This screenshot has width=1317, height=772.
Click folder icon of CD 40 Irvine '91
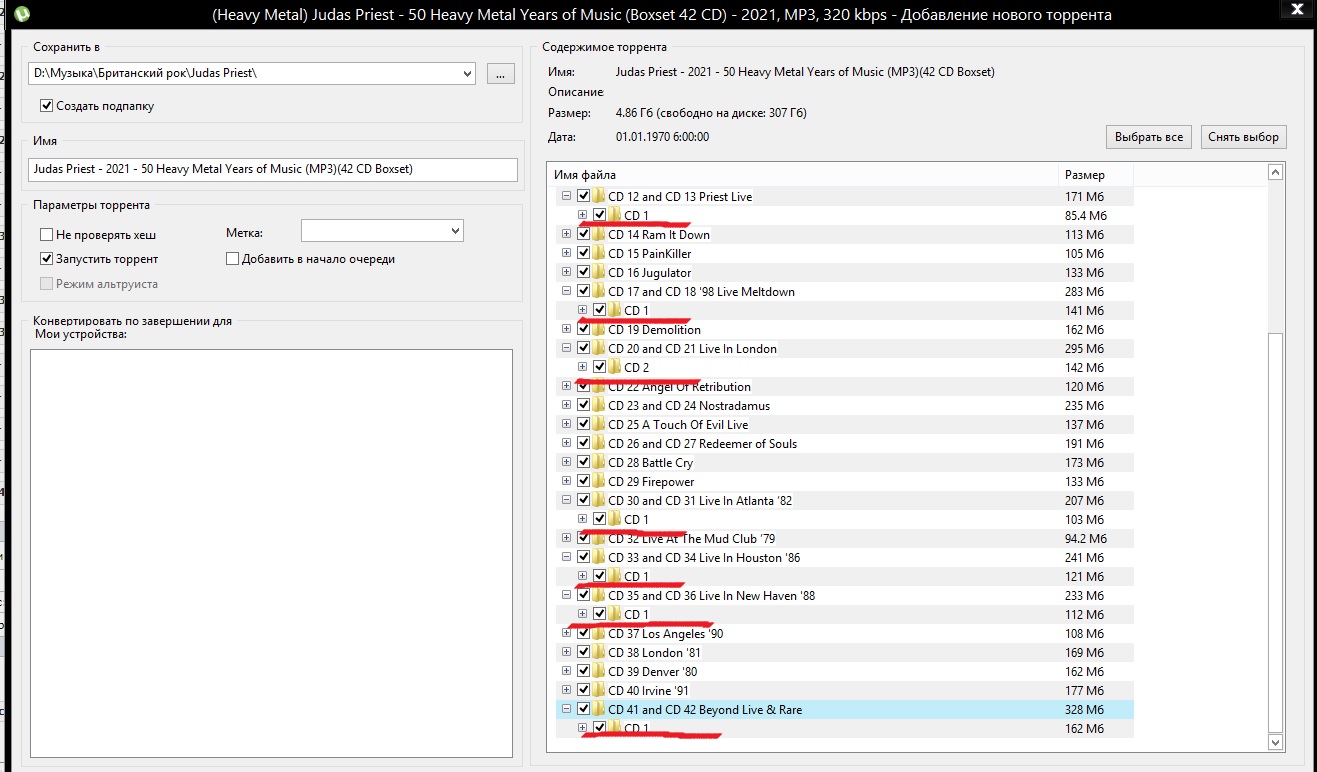(x=598, y=691)
